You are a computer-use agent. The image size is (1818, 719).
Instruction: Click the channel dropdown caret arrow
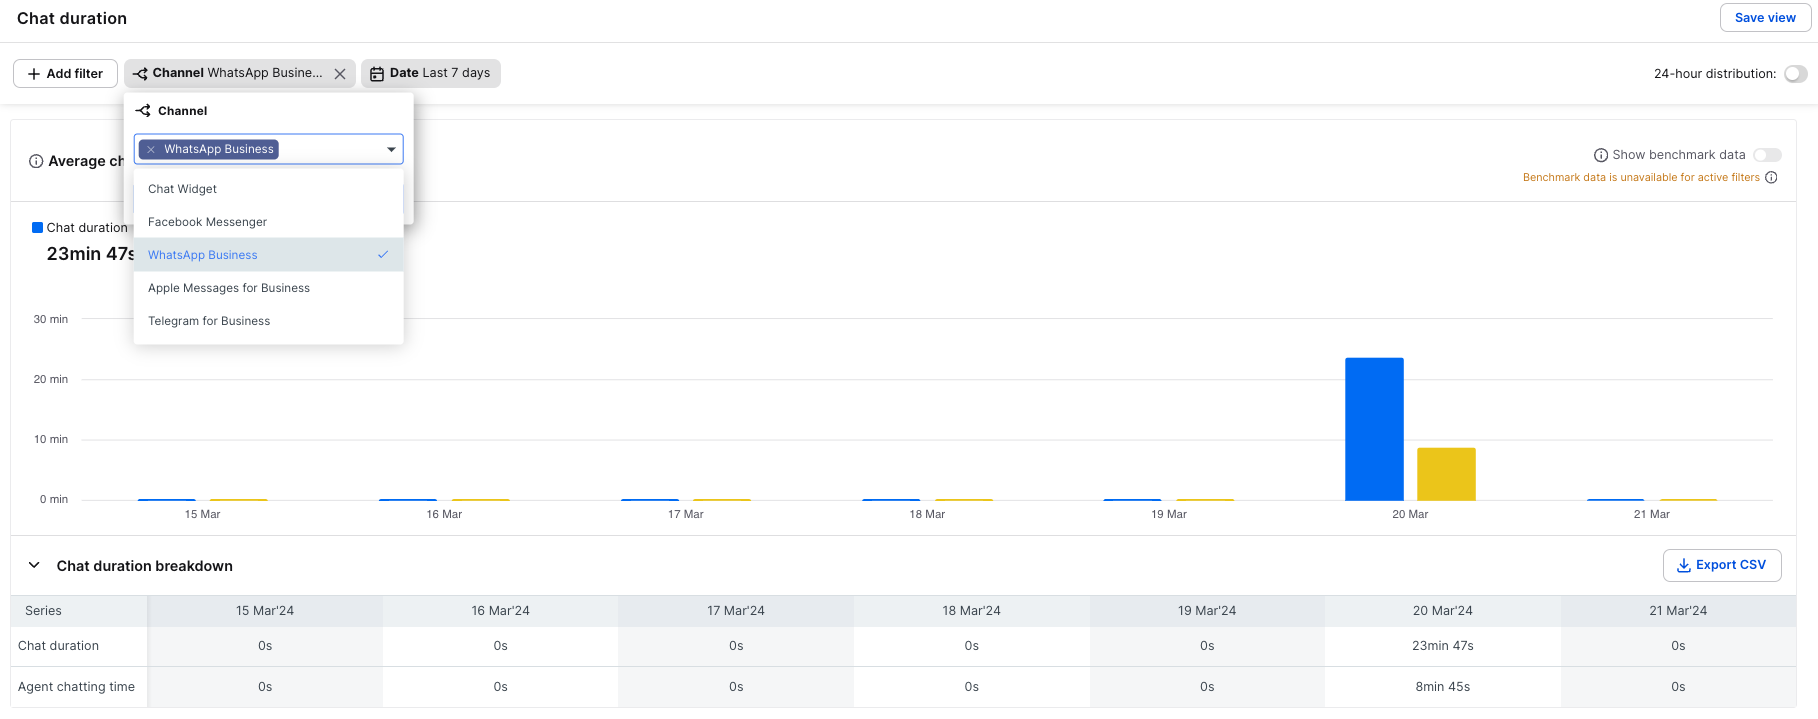(391, 150)
